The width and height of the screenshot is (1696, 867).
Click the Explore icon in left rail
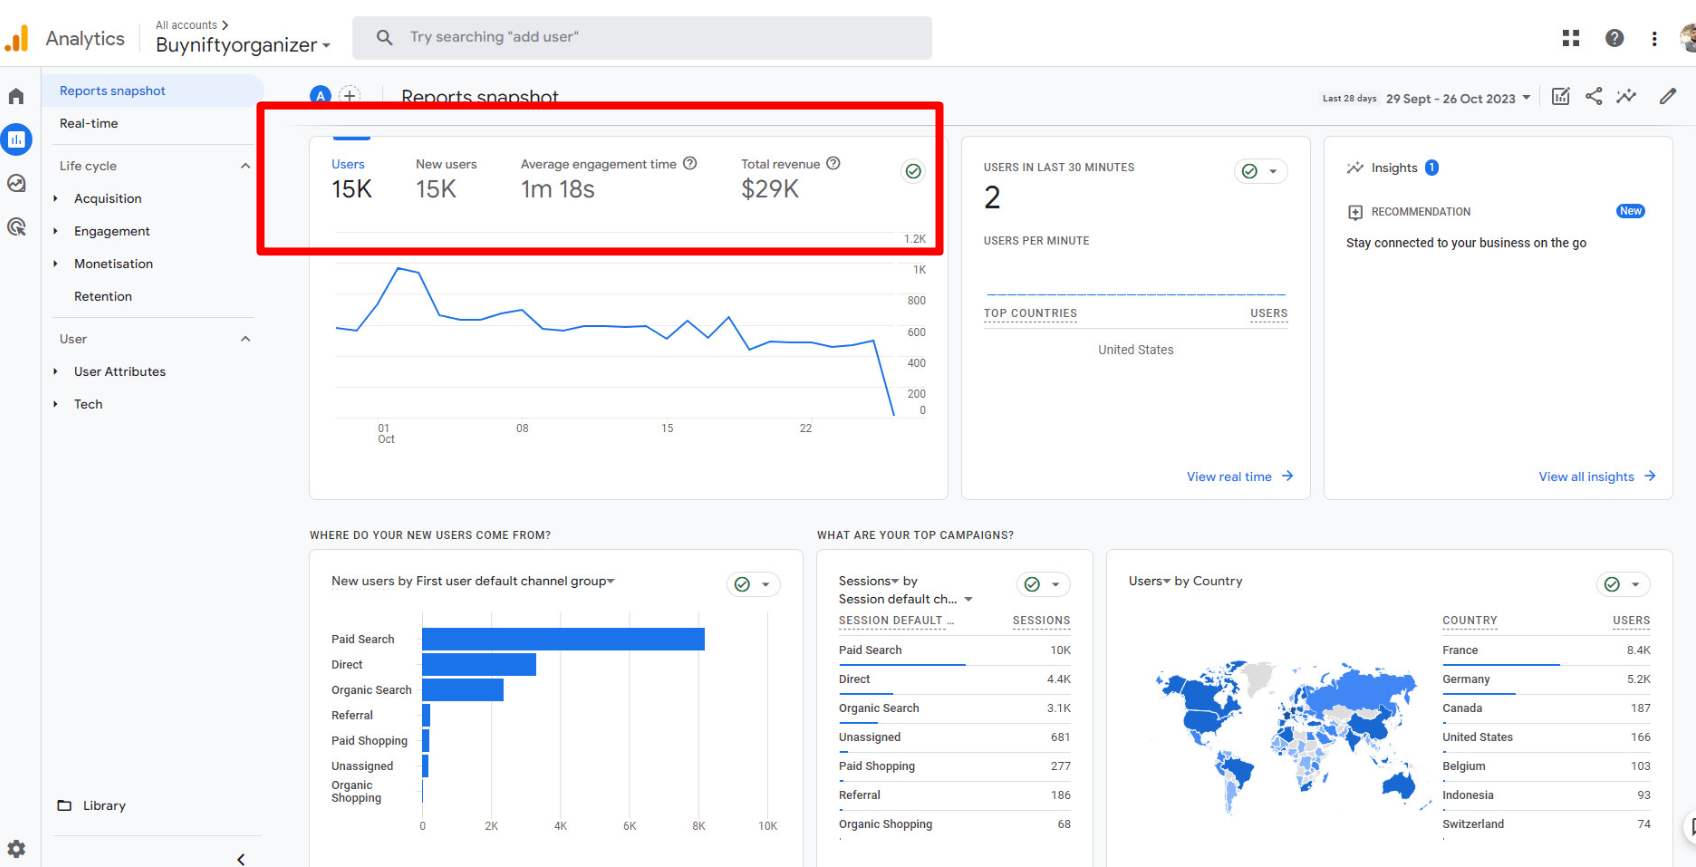click(16, 183)
